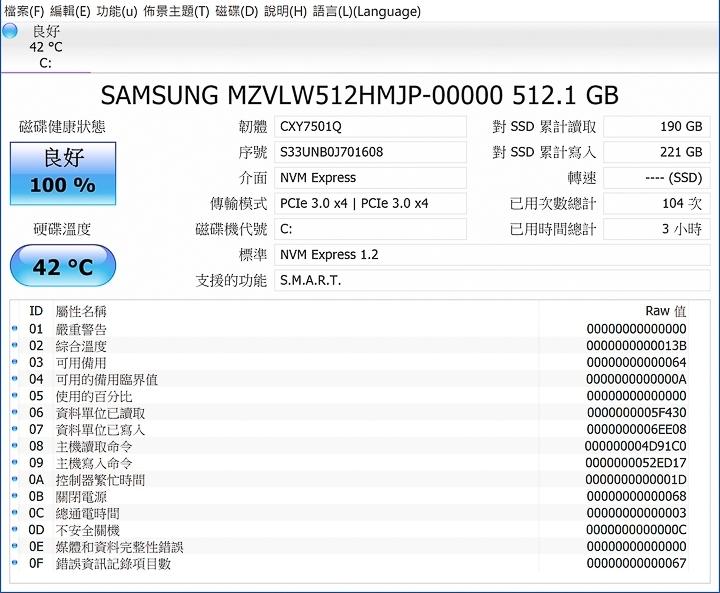Click the 良好 100 % health status button
720x593 pixels.
(63, 170)
